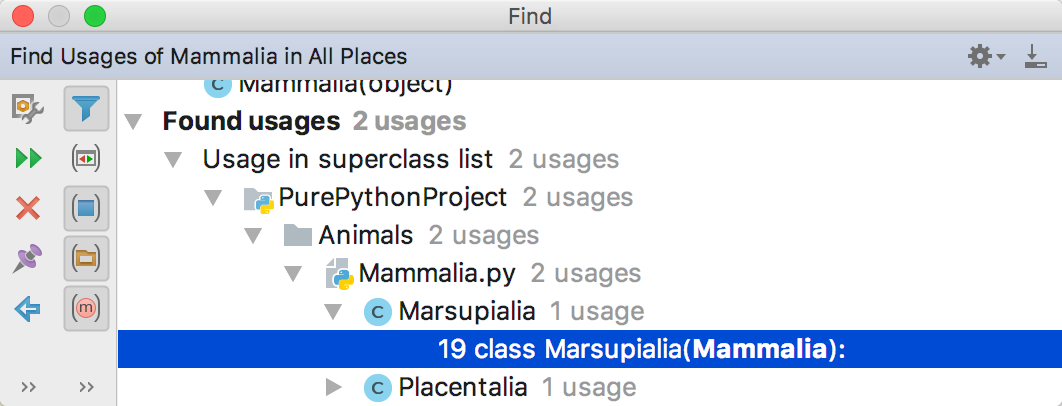1062x406 pixels.
Task: Select line 19 class Marsupialia(Mammalia) usage
Action: [x=642, y=349]
